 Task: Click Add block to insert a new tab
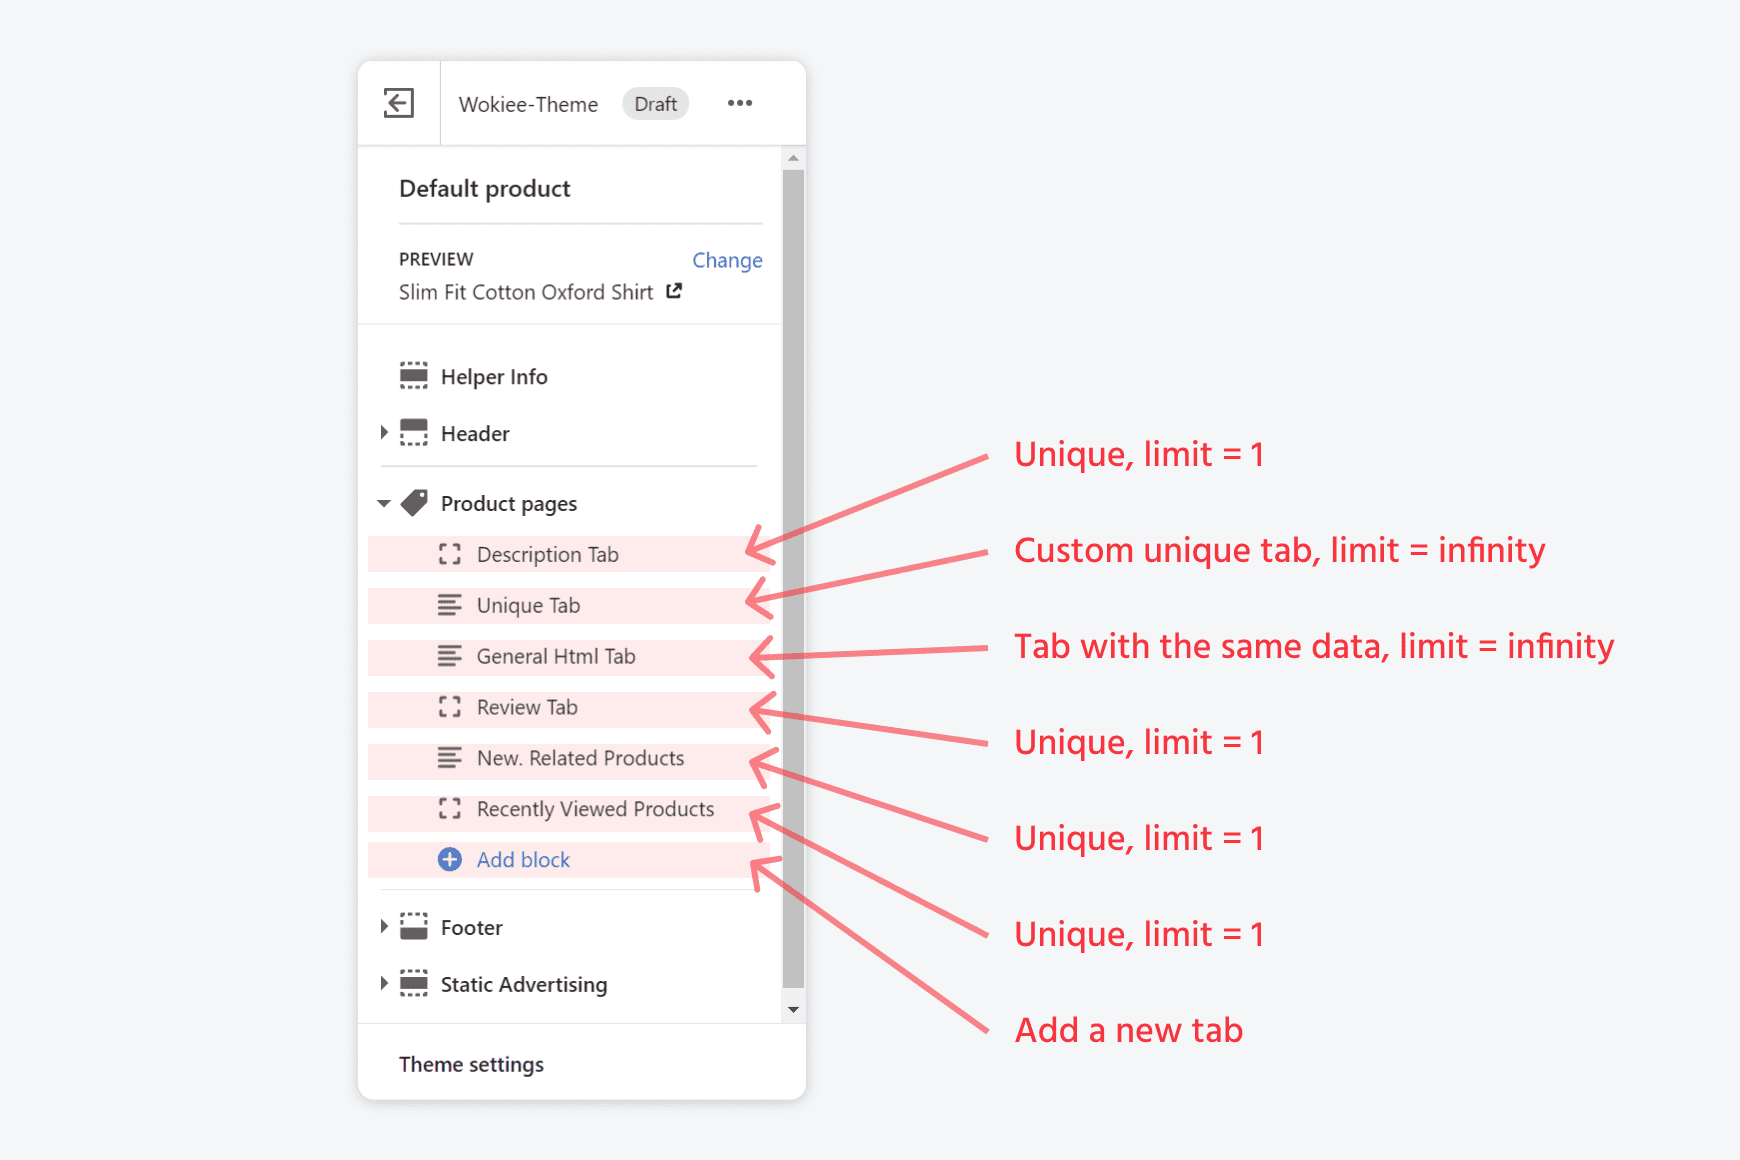click(x=523, y=859)
